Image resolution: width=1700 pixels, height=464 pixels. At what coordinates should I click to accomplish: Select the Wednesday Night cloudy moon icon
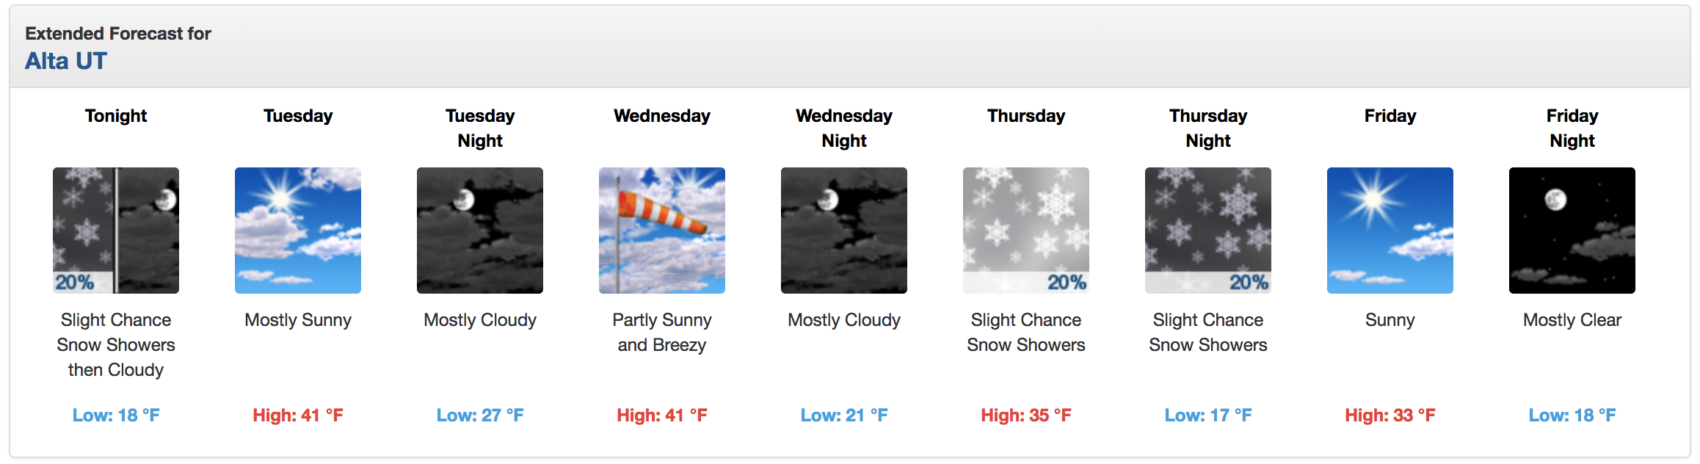[x=844, y=230]
